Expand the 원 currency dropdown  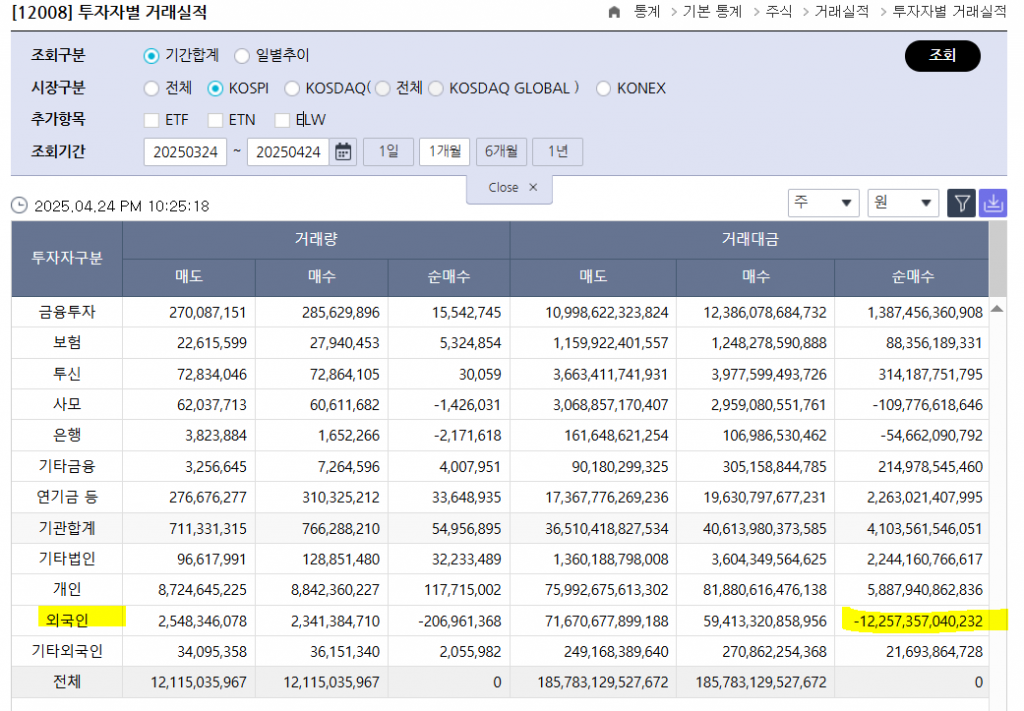pyautogui.click(x=903, y=203)
